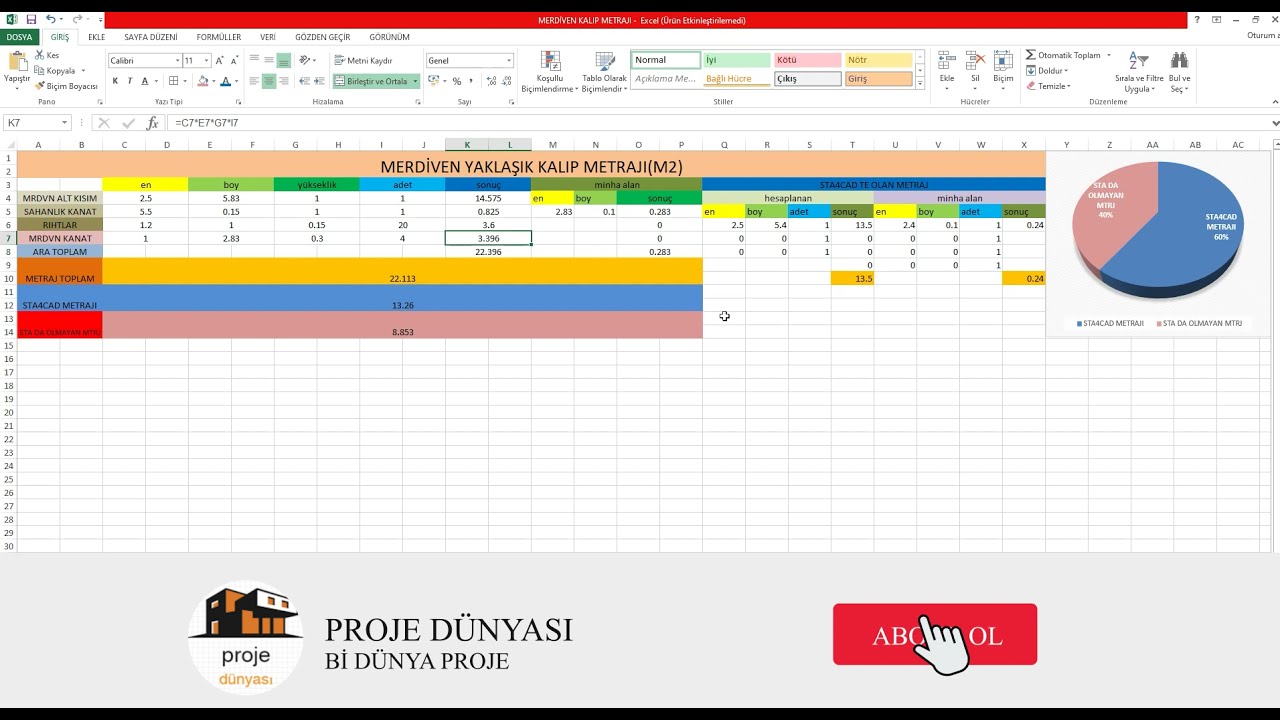Click the percent style icon
The image size is (1280, 720).
coord(457,81)
